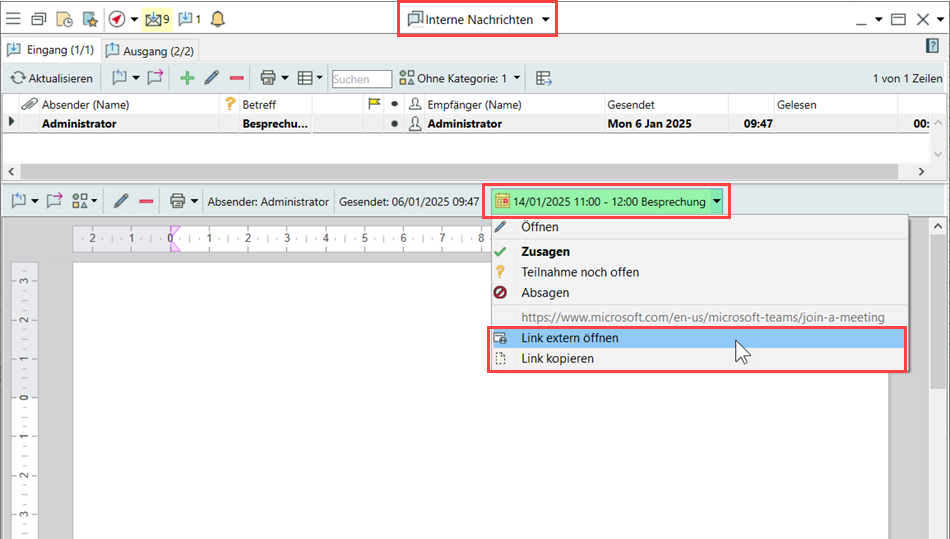Open the print dropdown arrow in upper toolbar
The height and width of the screenshot is (539, 950).
tap(285, 78)
